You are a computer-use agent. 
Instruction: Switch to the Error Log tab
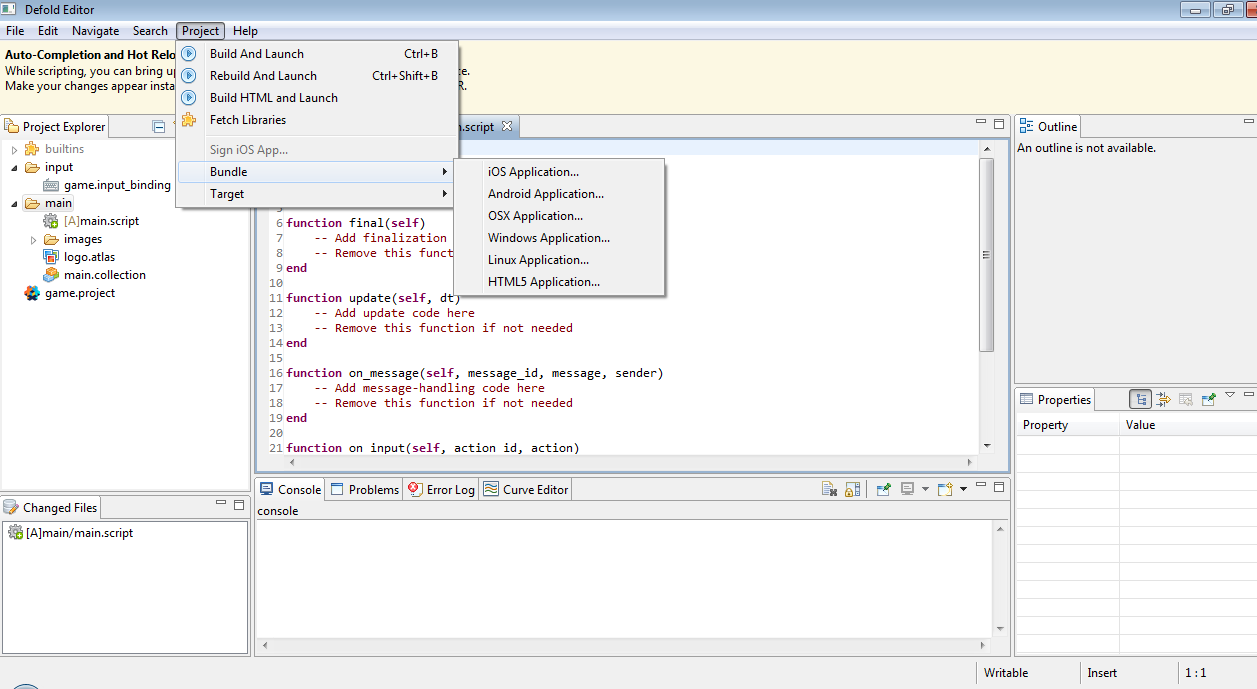coord(440,489)
